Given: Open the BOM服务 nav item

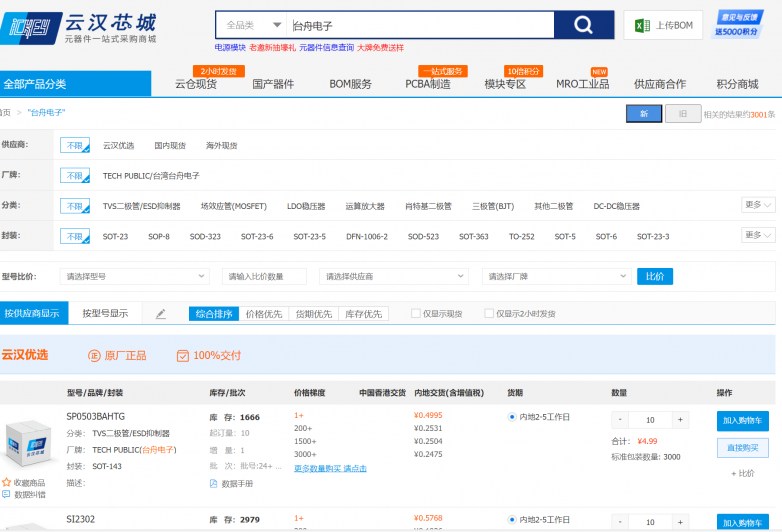Looking at the screenshot, I should [x=350, y=84].
